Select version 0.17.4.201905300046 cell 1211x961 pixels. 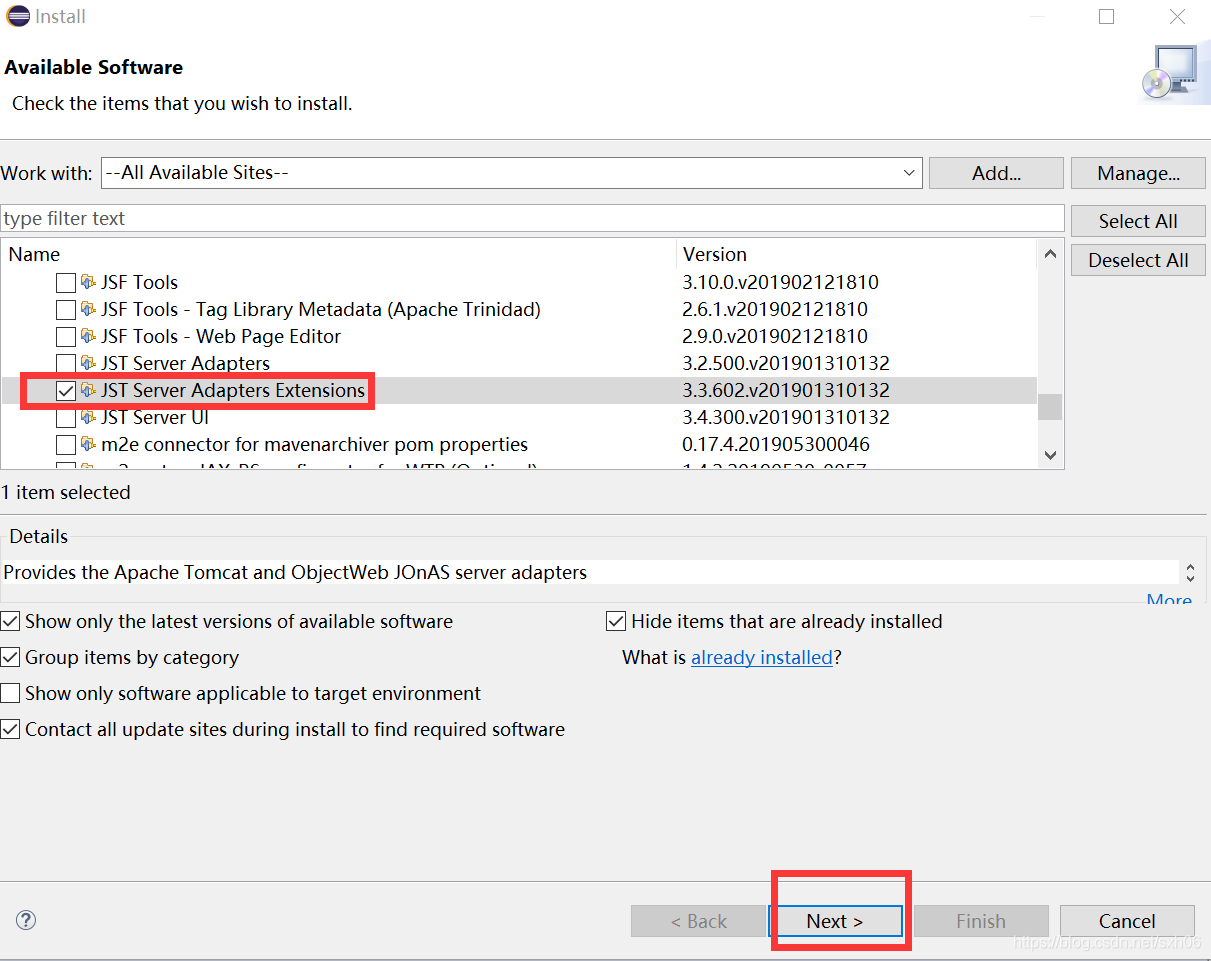tap(776, 444)
